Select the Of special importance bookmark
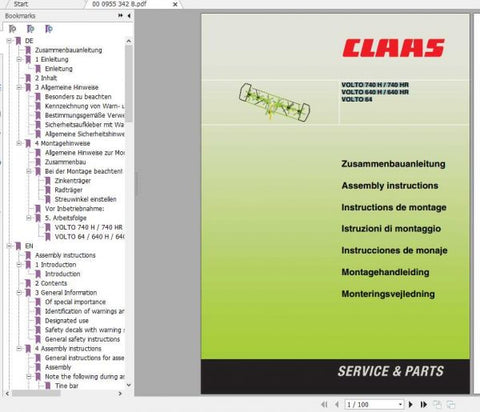 [75, 302]
